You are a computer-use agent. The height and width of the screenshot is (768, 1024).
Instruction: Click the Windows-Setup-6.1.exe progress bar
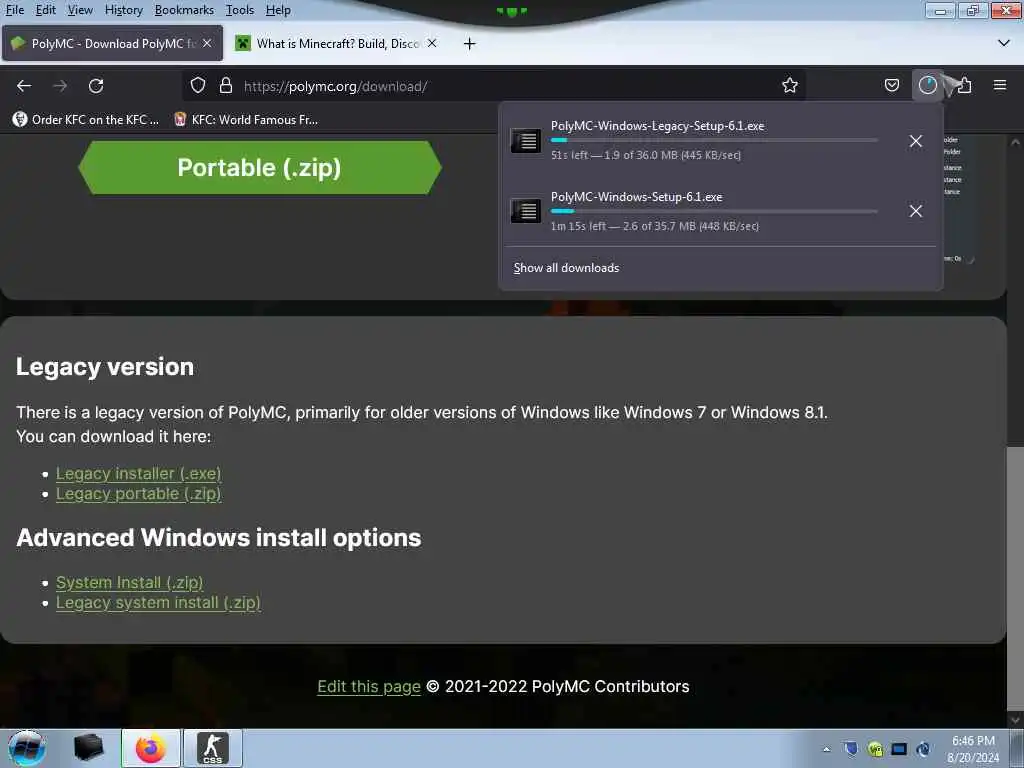pyautogui.click(x=714, y=211)
